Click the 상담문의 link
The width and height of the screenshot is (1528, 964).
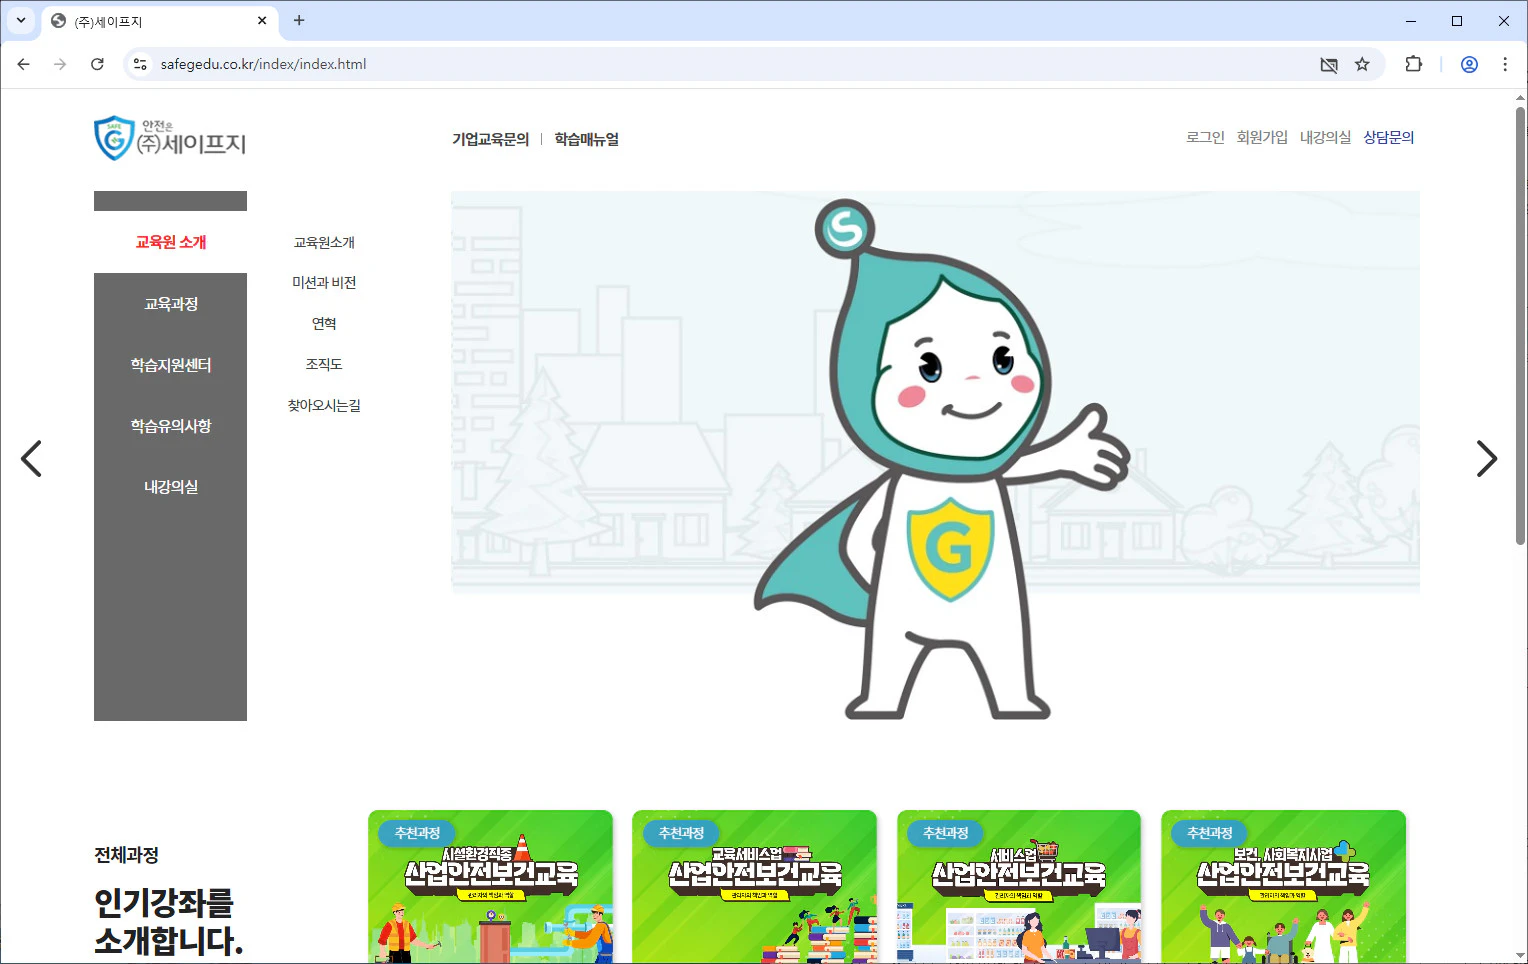click(1389, 137)
